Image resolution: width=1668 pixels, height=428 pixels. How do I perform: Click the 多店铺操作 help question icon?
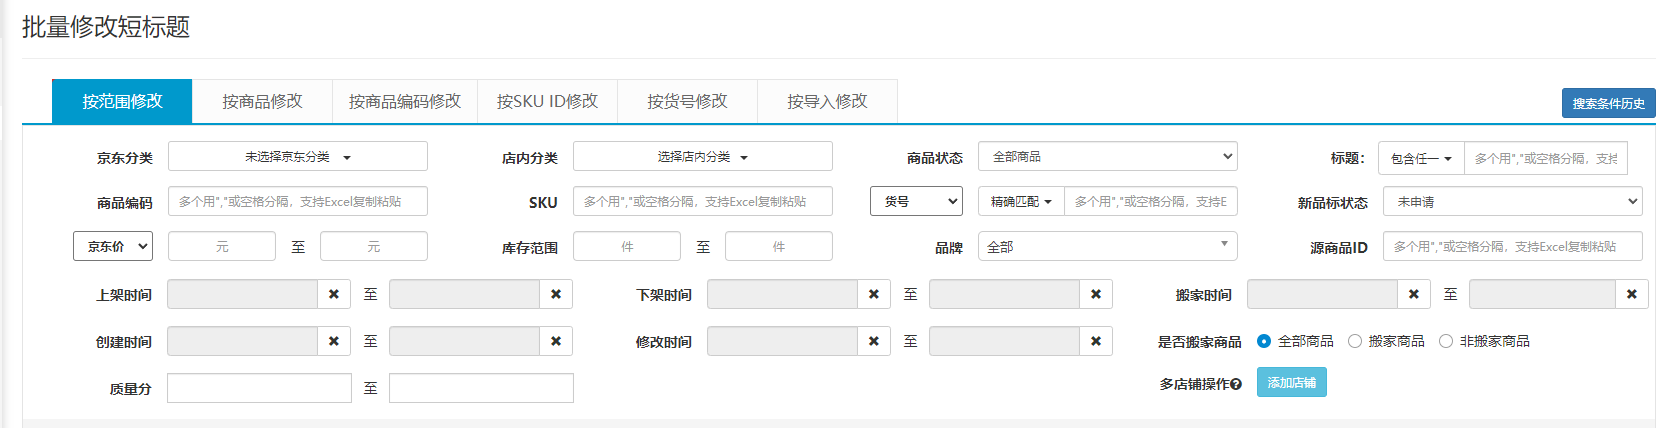click(x=1237, y=384)
